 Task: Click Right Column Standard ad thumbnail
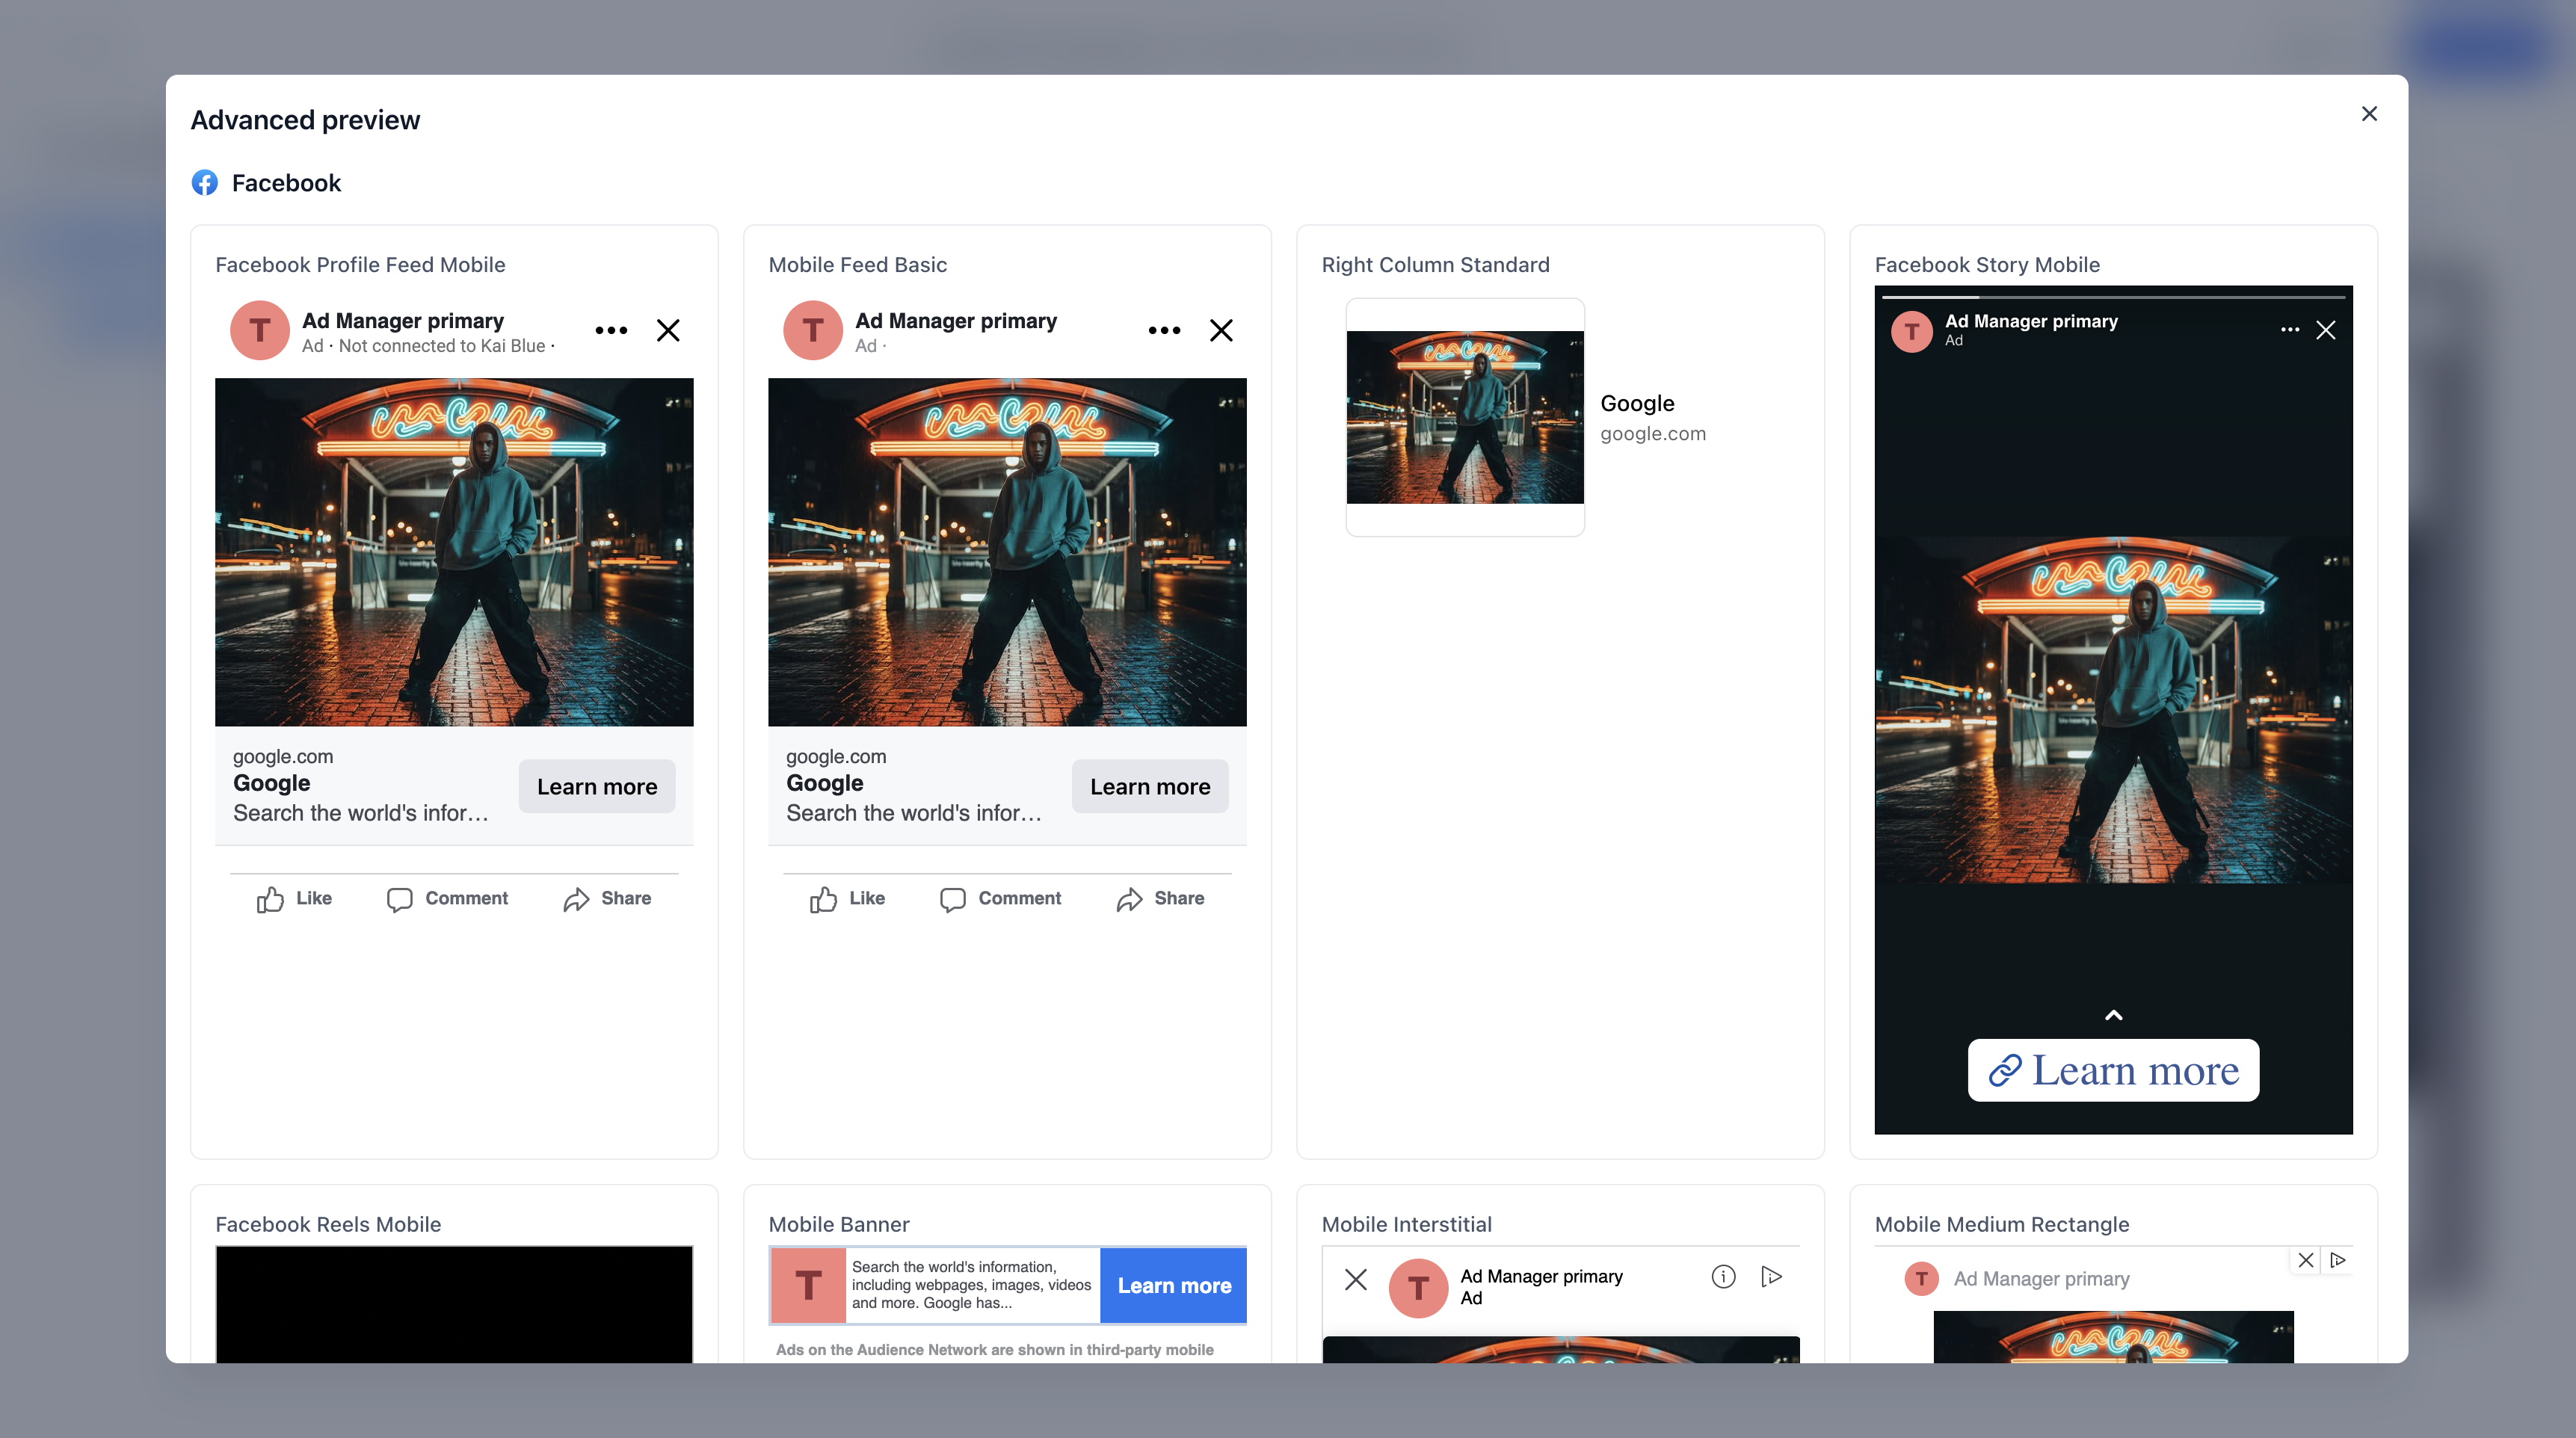pyautogui.click(x=1464, y=417)
